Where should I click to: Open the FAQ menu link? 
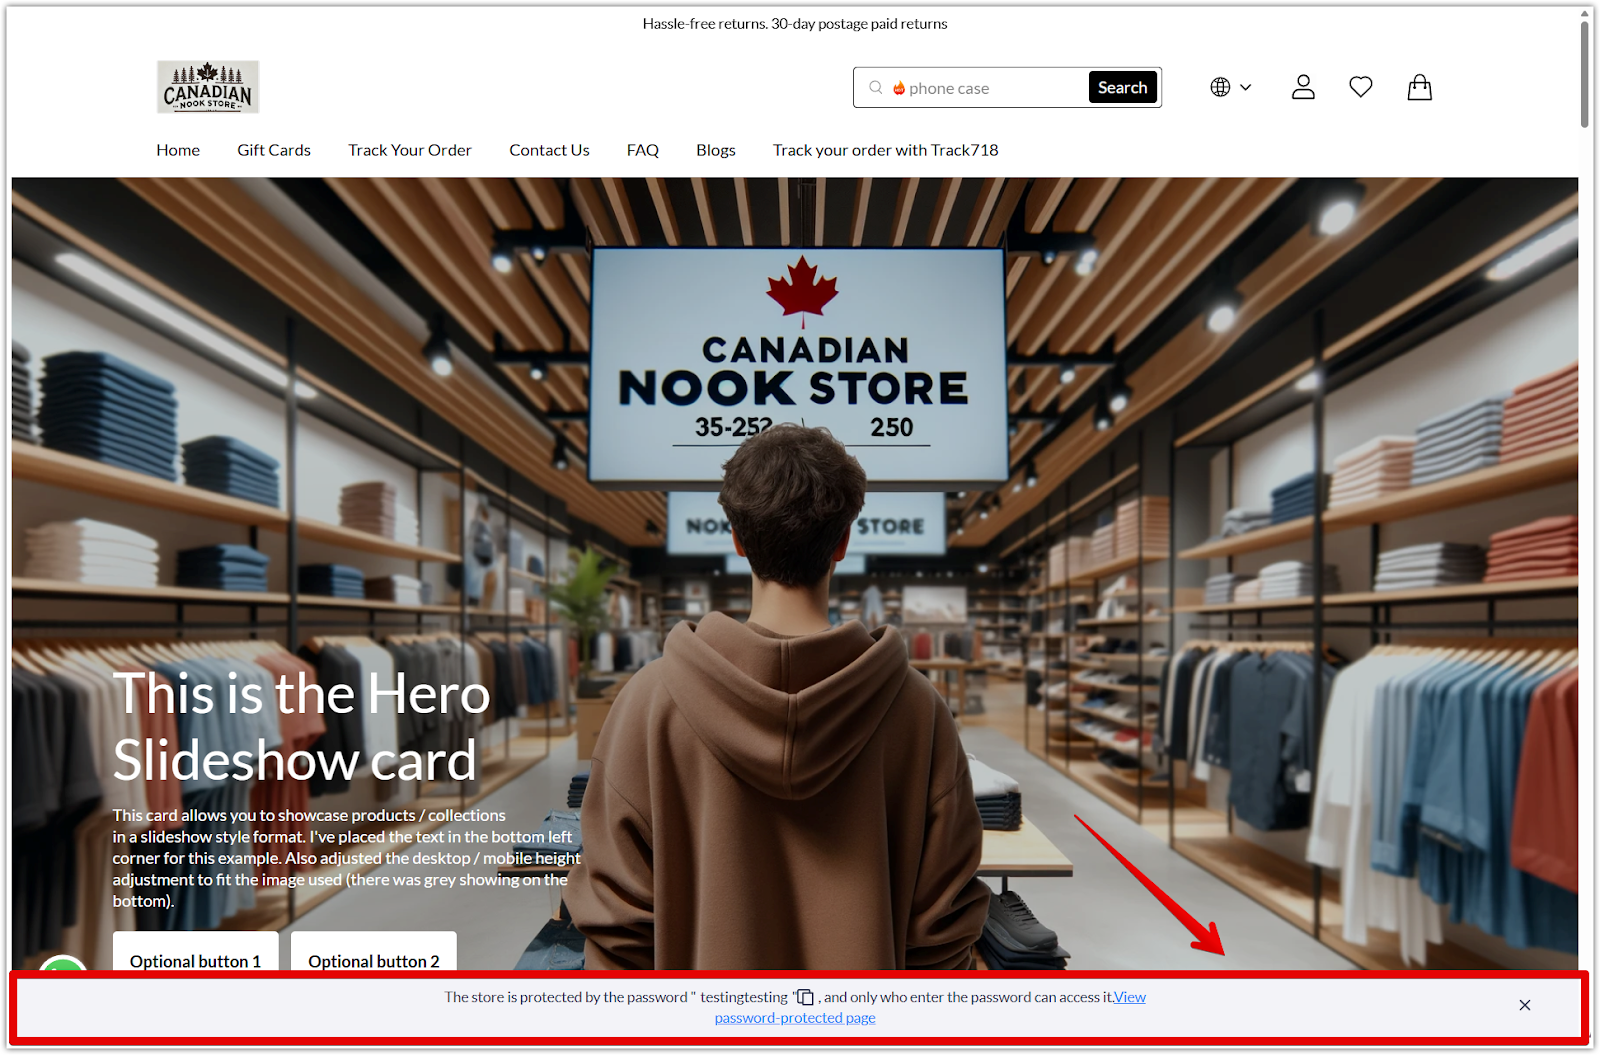pyautogui.click(x=643, y=150)
